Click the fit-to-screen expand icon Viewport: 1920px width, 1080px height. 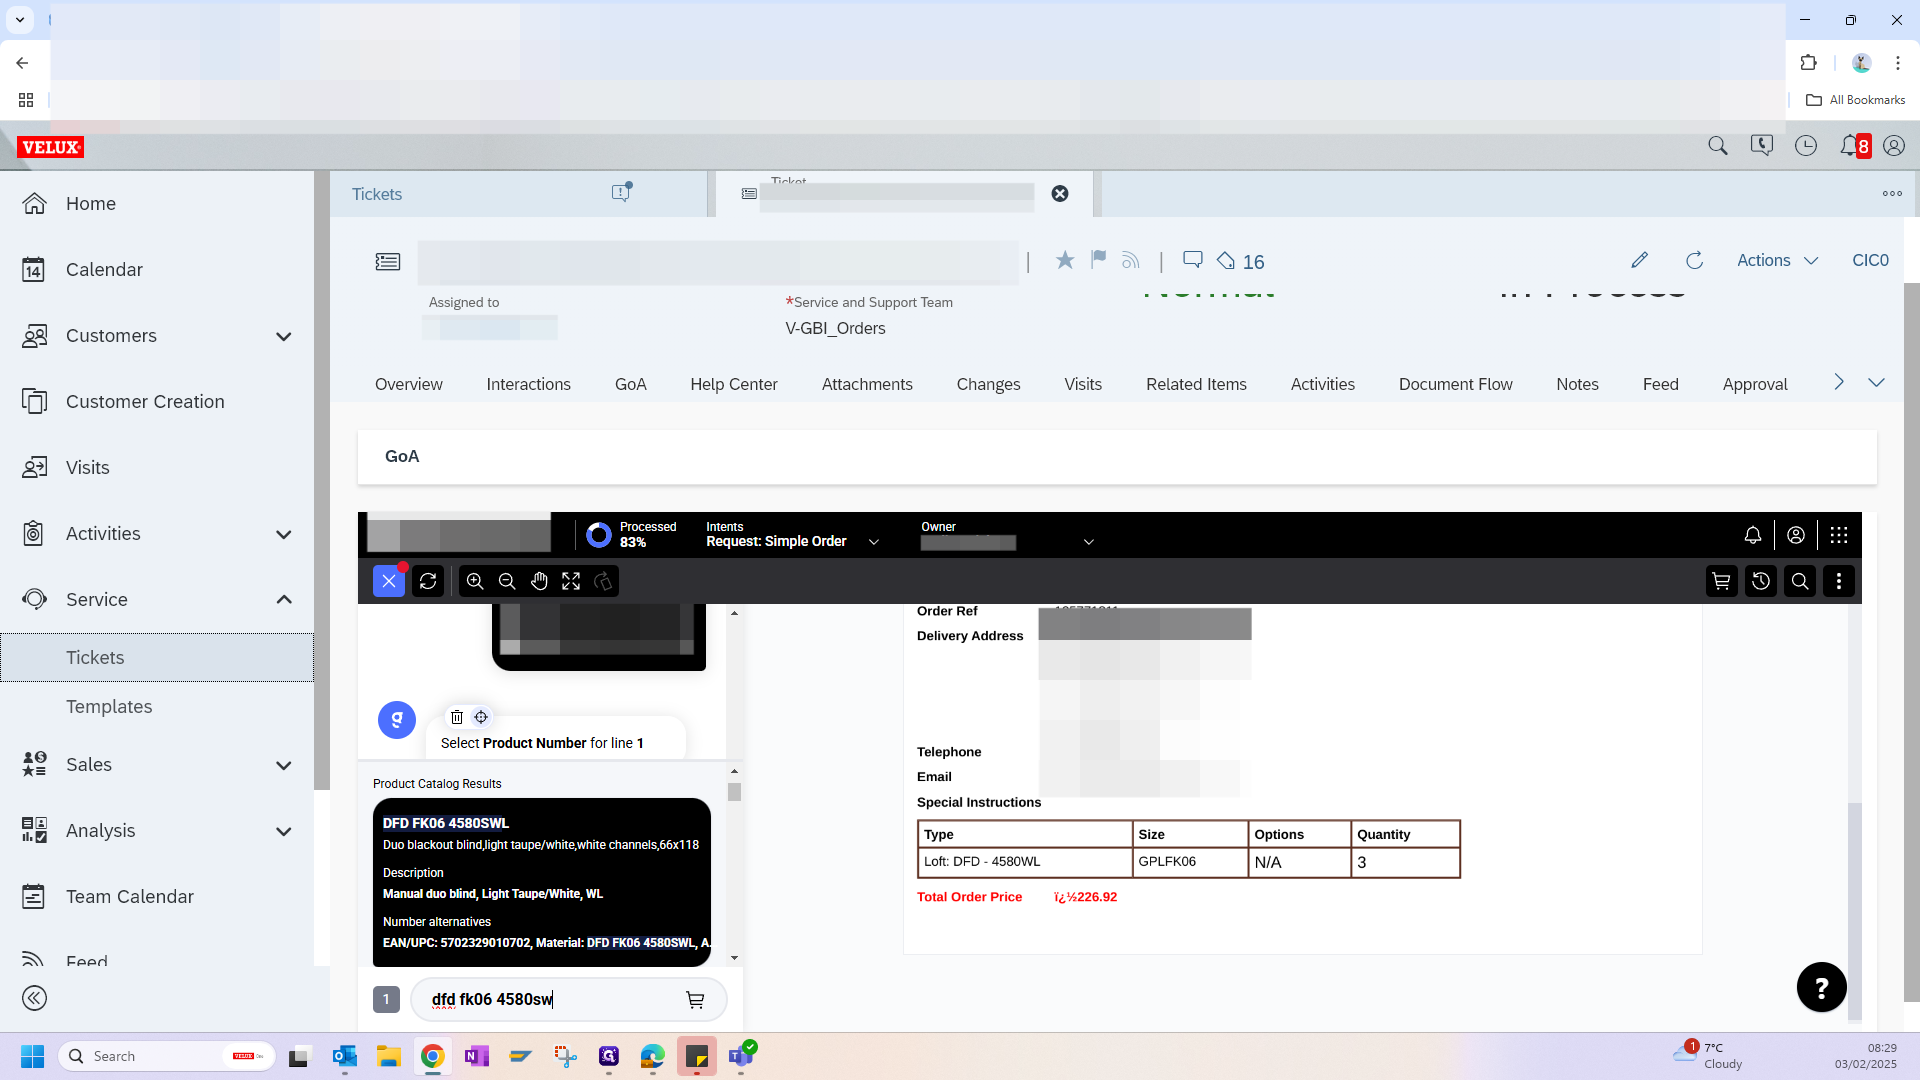(571, 581)
